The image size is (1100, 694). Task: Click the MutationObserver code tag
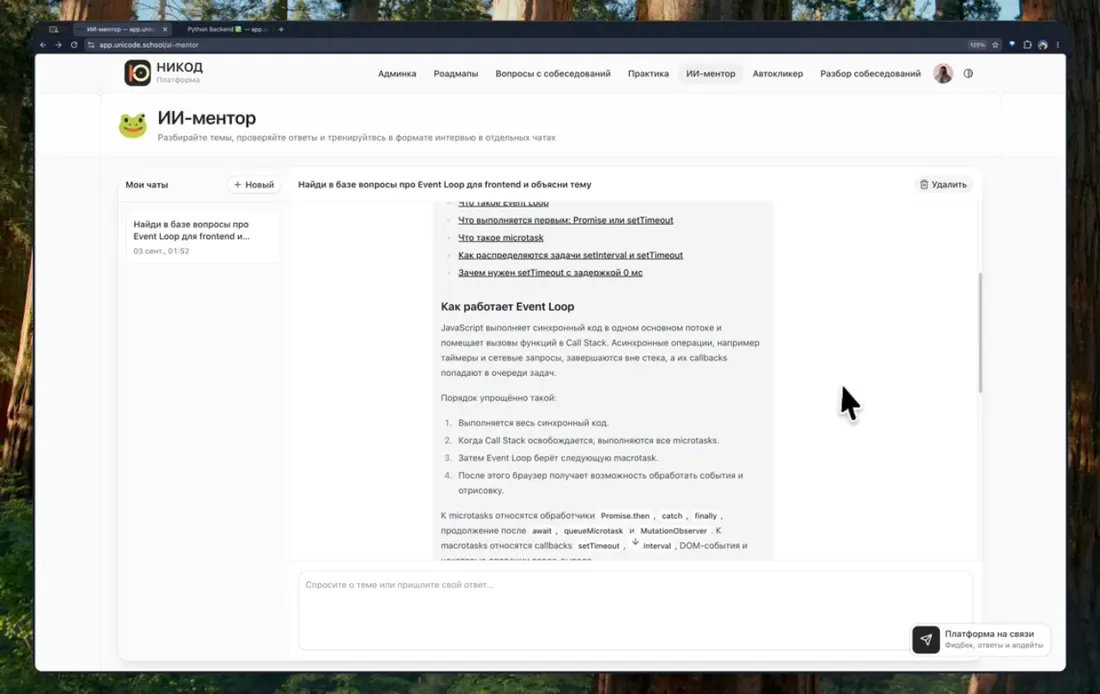673,531
